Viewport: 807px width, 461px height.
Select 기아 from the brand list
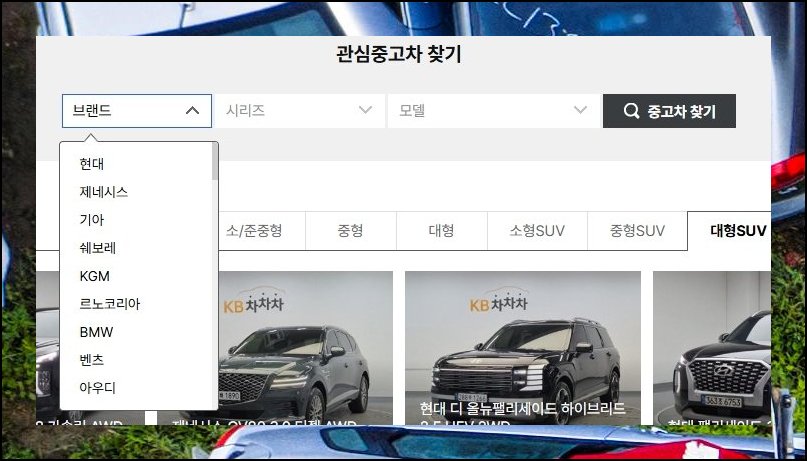point(92,220)
